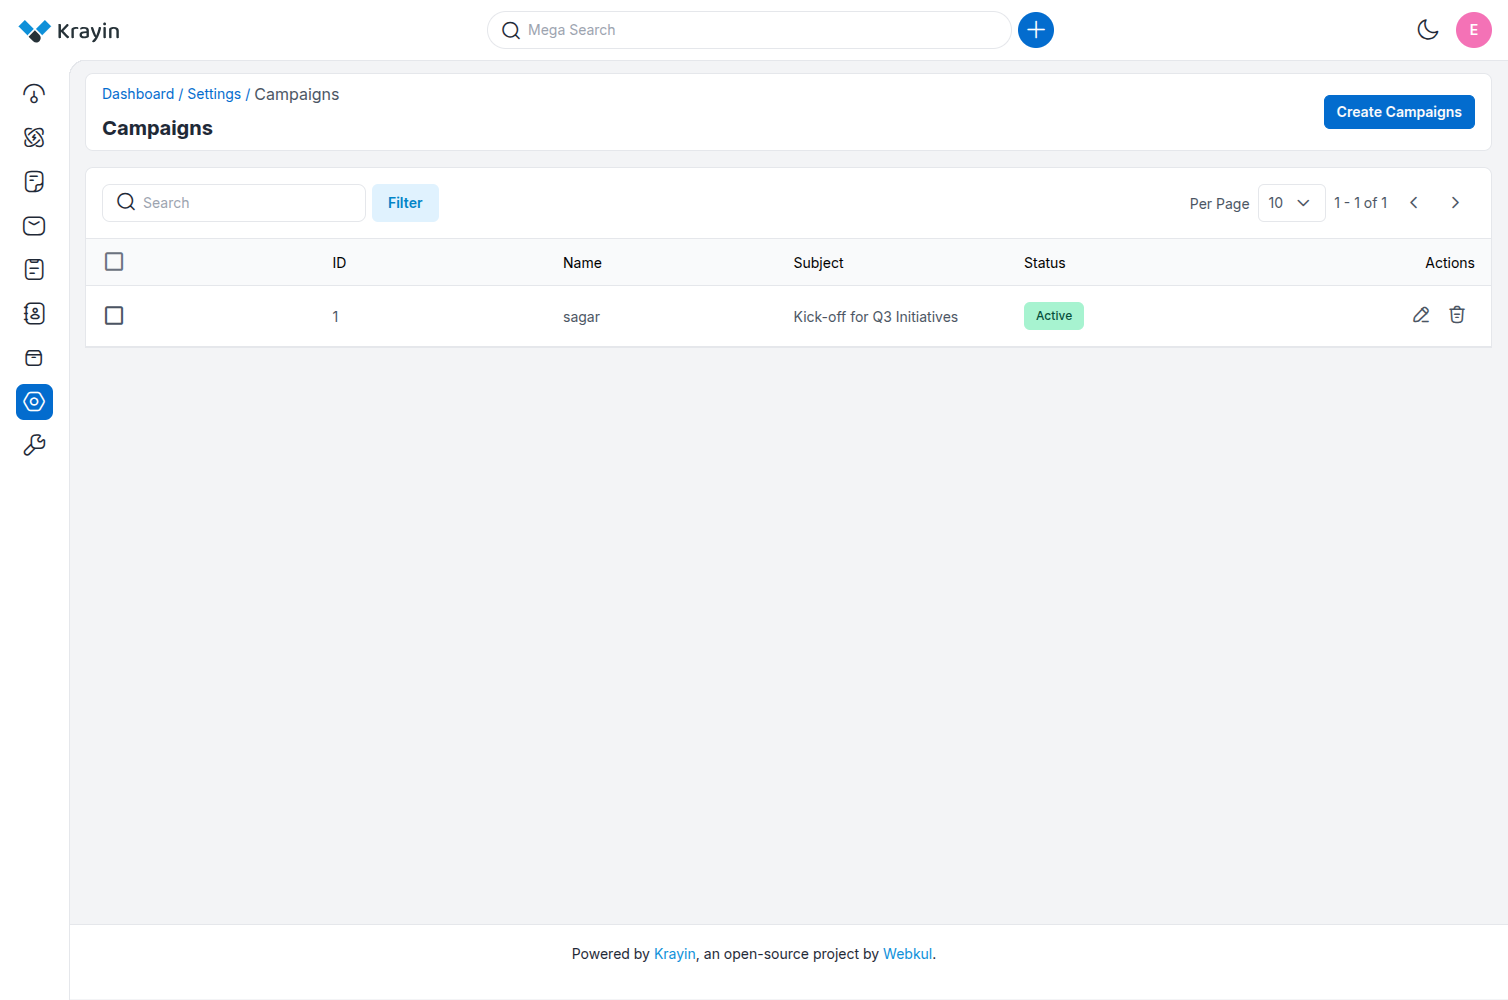Open the Products icon in the sidebar
The image size is (1508, 1000).
click(x=34, y=358)
